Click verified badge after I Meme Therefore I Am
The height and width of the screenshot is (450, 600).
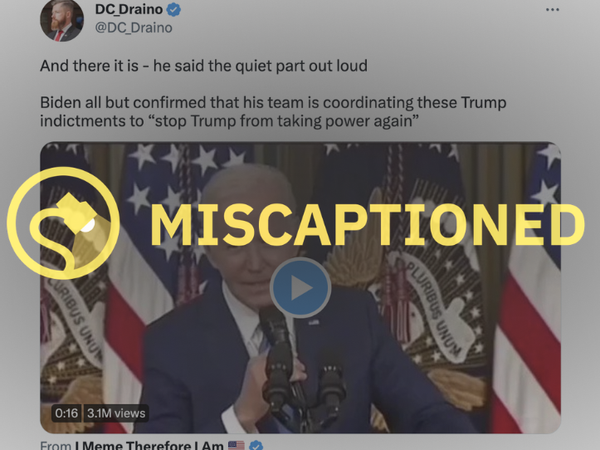point(256,445)
